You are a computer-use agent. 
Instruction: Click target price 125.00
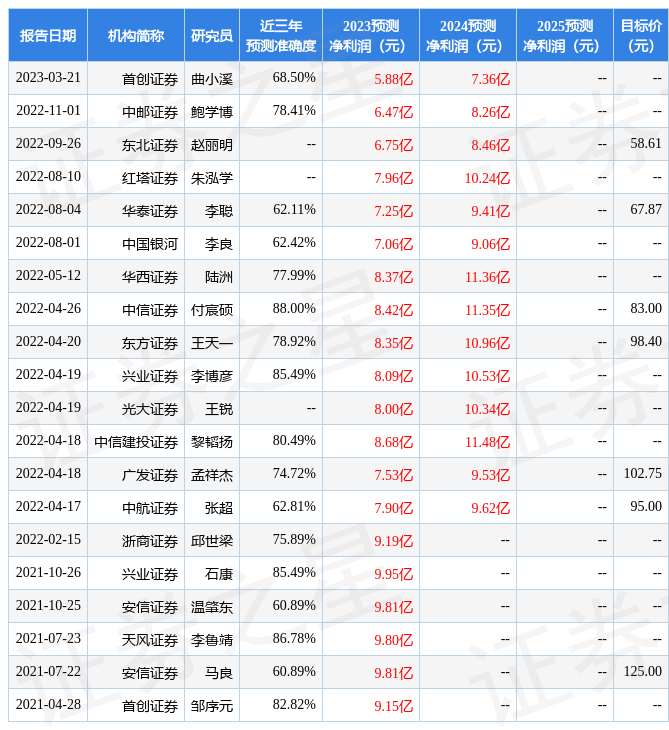[x=642, y=672]
